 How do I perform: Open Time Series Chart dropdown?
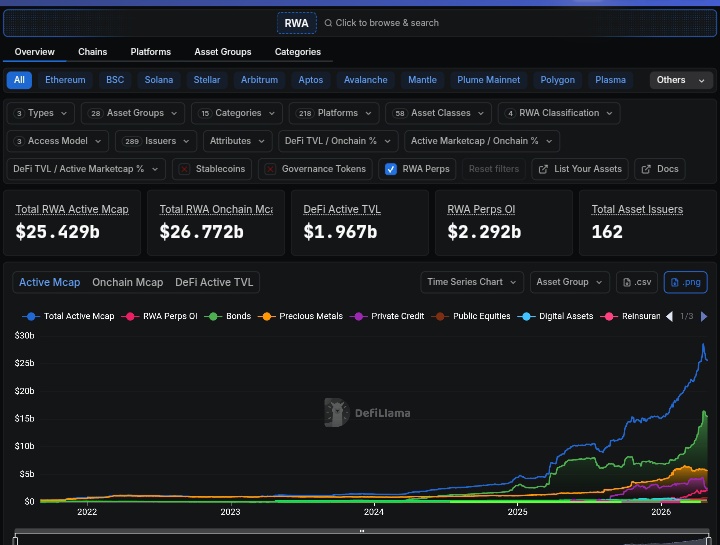(472, 282)
